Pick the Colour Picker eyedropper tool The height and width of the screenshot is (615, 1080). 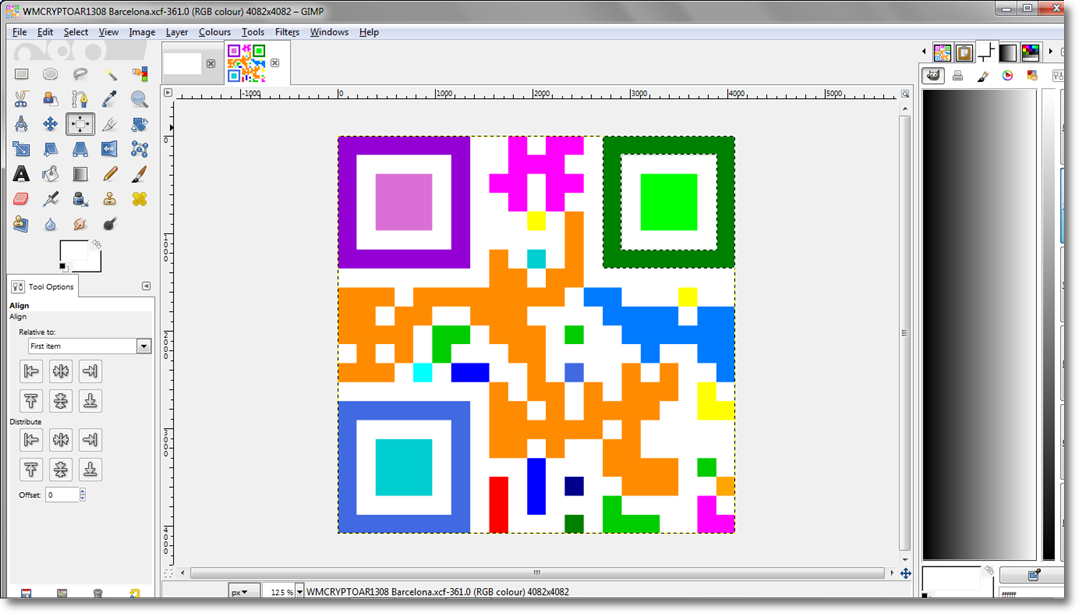point(110,99)
